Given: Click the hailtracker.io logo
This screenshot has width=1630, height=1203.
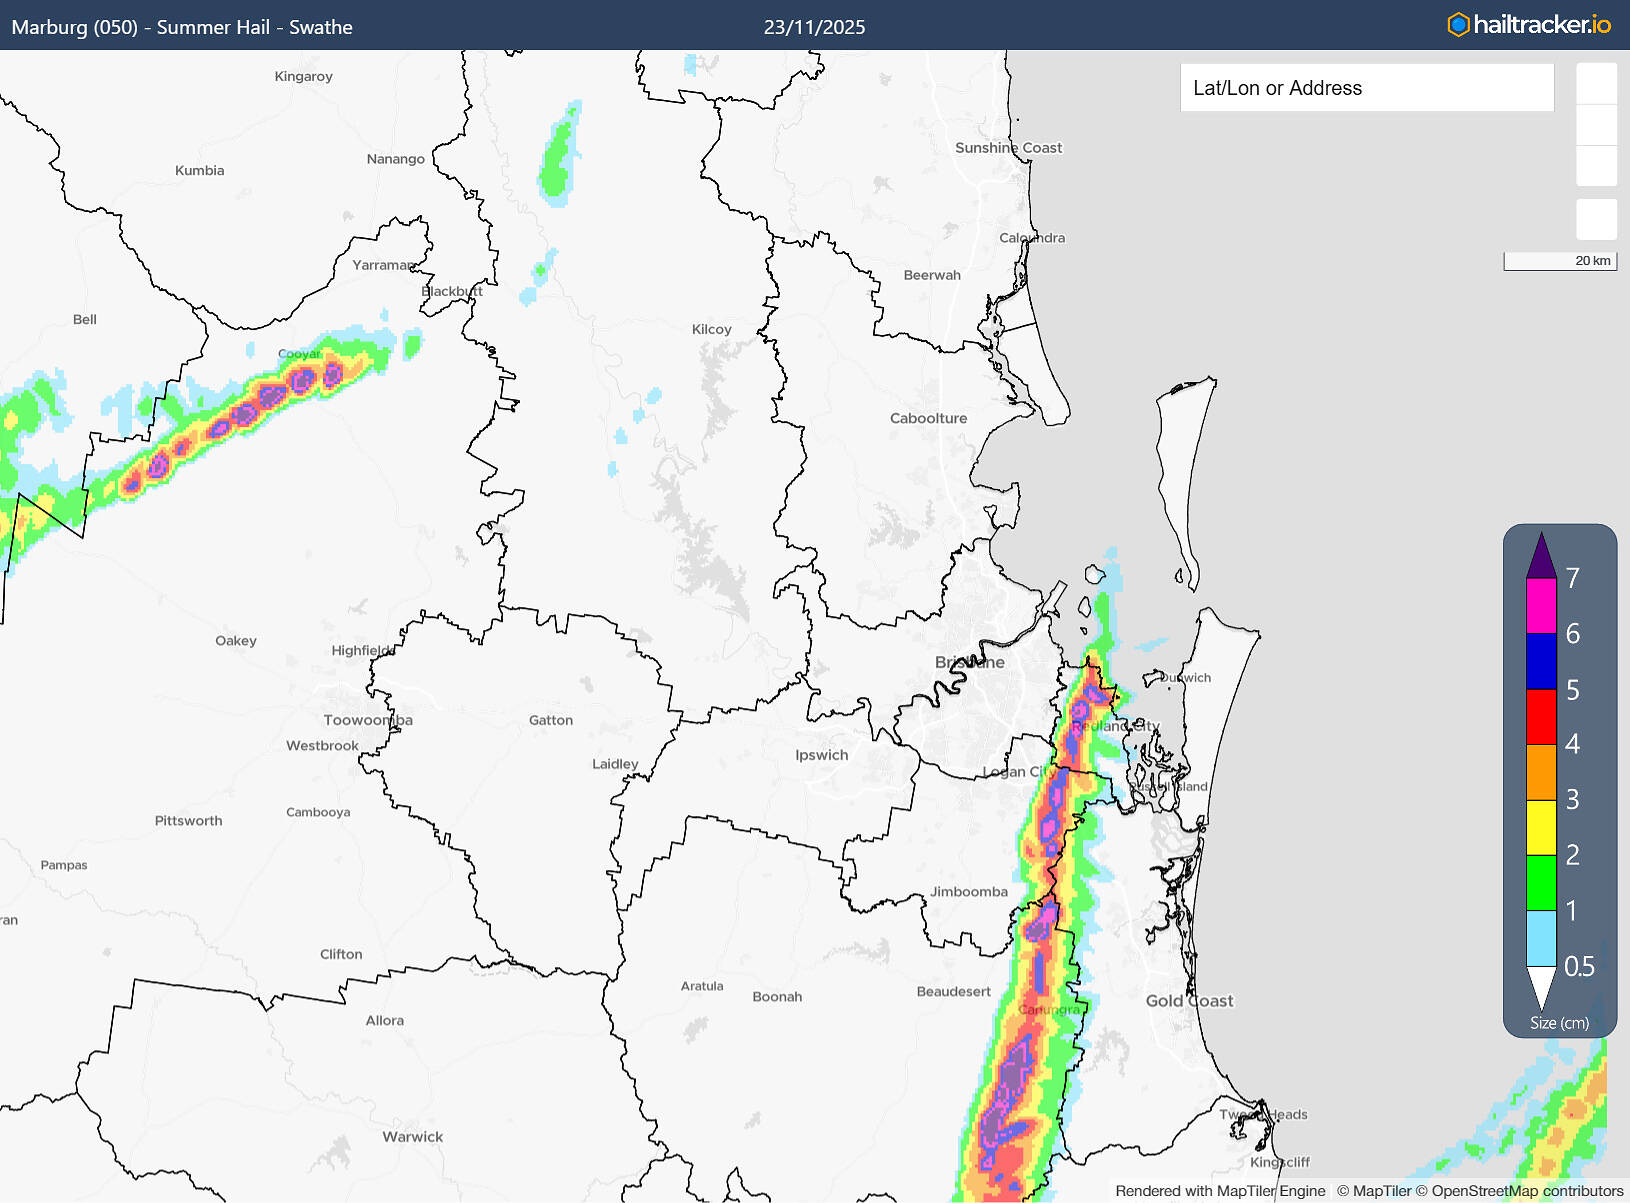Looking at the screenshot, I should pyautogui.click(x=1528, y=25).
